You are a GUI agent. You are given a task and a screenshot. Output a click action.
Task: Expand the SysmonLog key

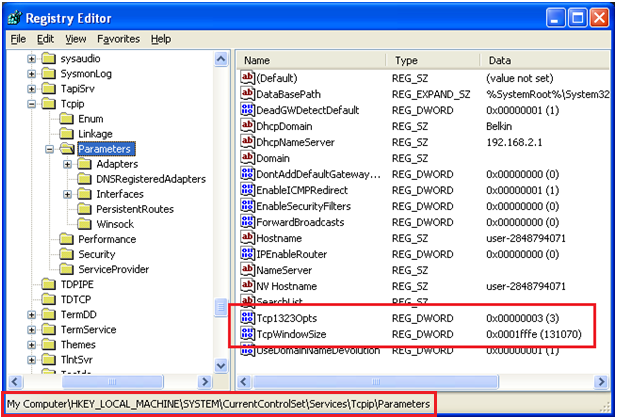pyautogui.click(x=31, y=74)
